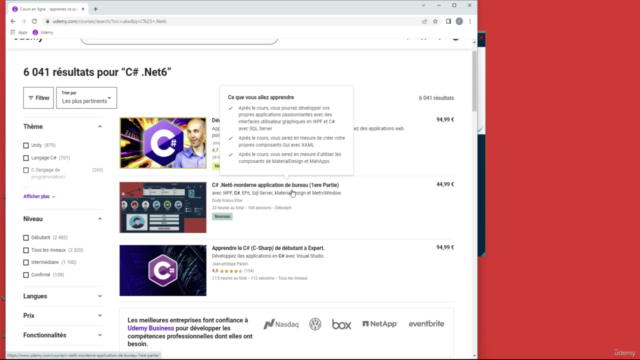640x360 pixels.
Task: Open the C# .Net6 bureau course thumbnail
Action: click(163, 207)
